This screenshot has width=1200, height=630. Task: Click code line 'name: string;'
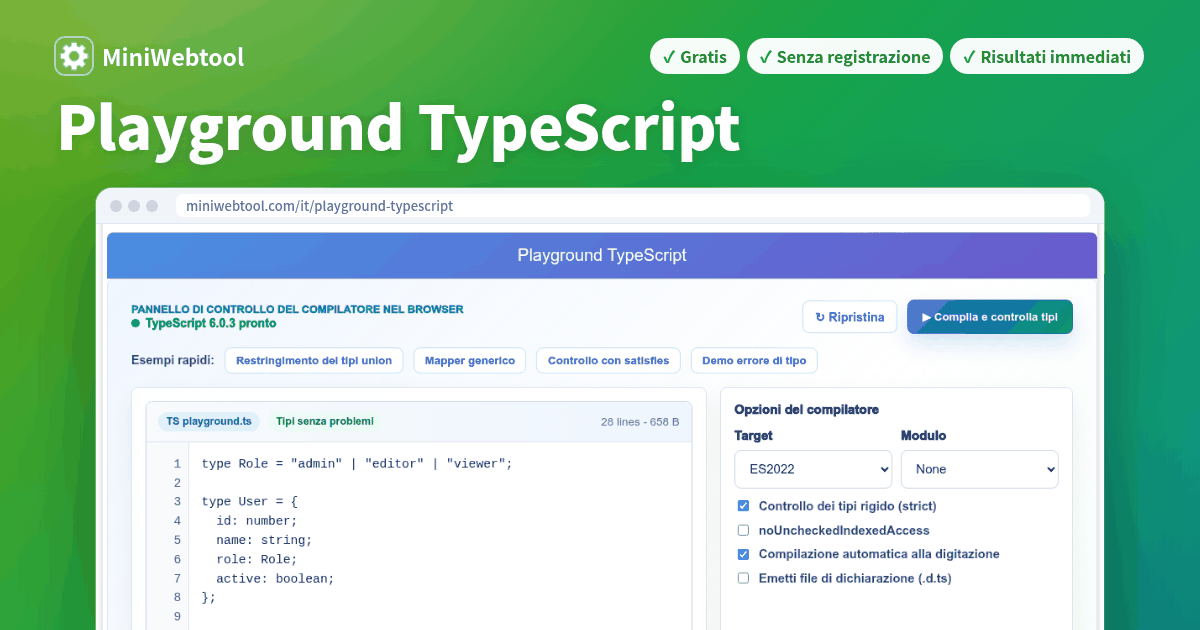click(264, 540)
